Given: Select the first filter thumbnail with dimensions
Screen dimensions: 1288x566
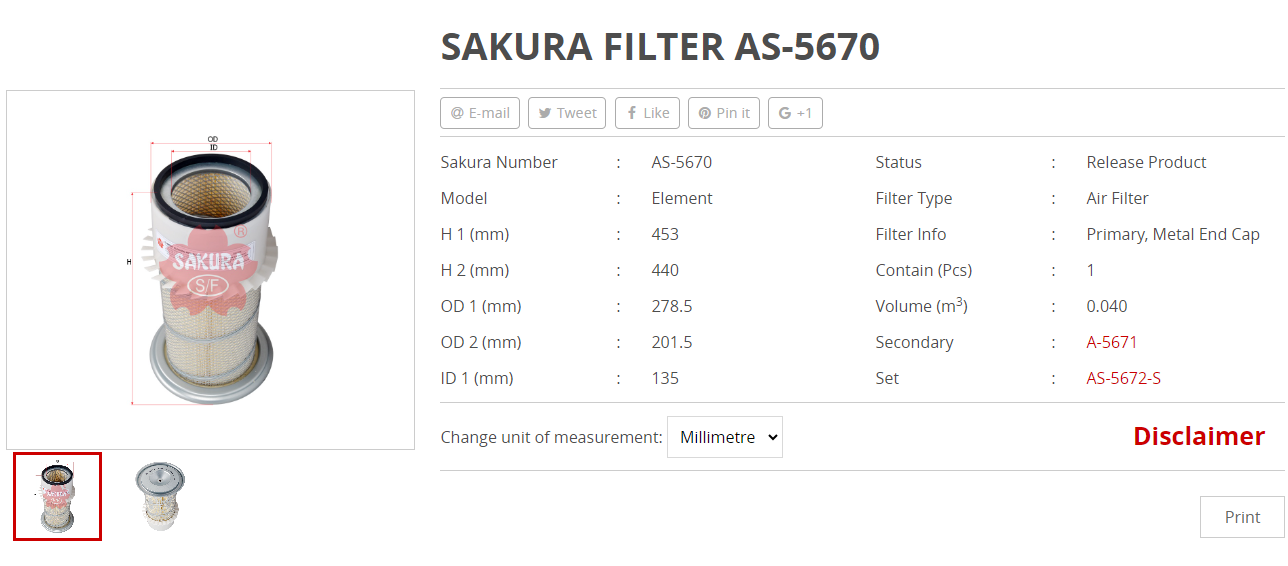Looking at the screenshot, I should coord(57,496).
